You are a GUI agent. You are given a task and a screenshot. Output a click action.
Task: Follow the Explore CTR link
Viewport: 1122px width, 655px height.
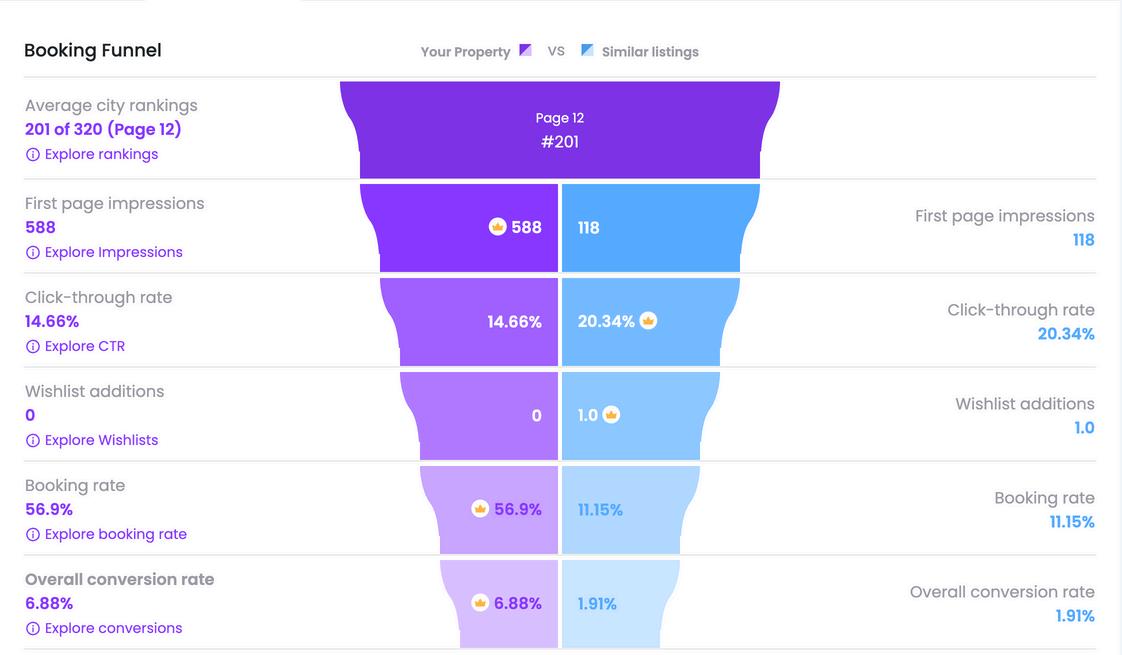point(84,346)
